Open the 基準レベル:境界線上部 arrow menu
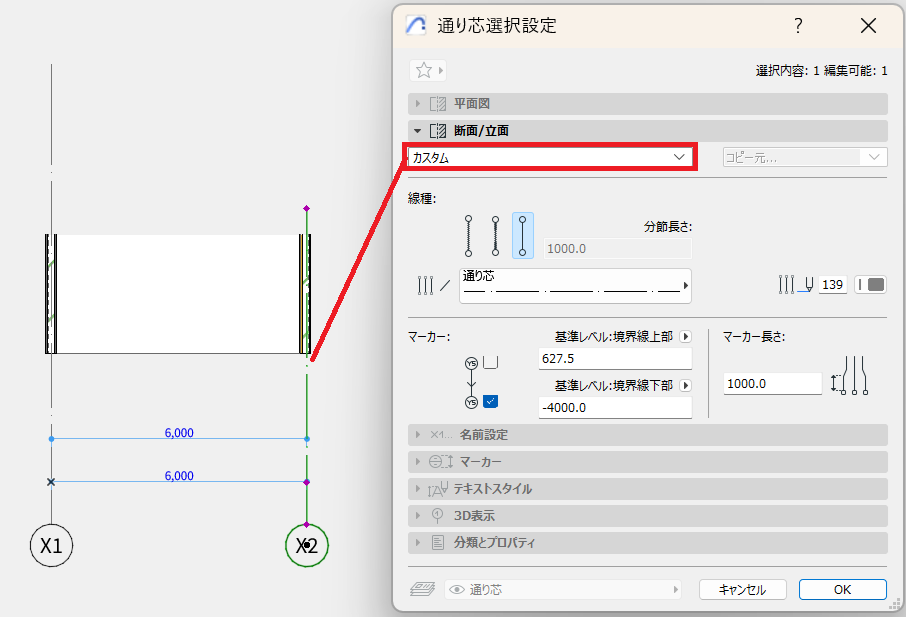Screen dimensions: 906x617 tap(686, 336)
